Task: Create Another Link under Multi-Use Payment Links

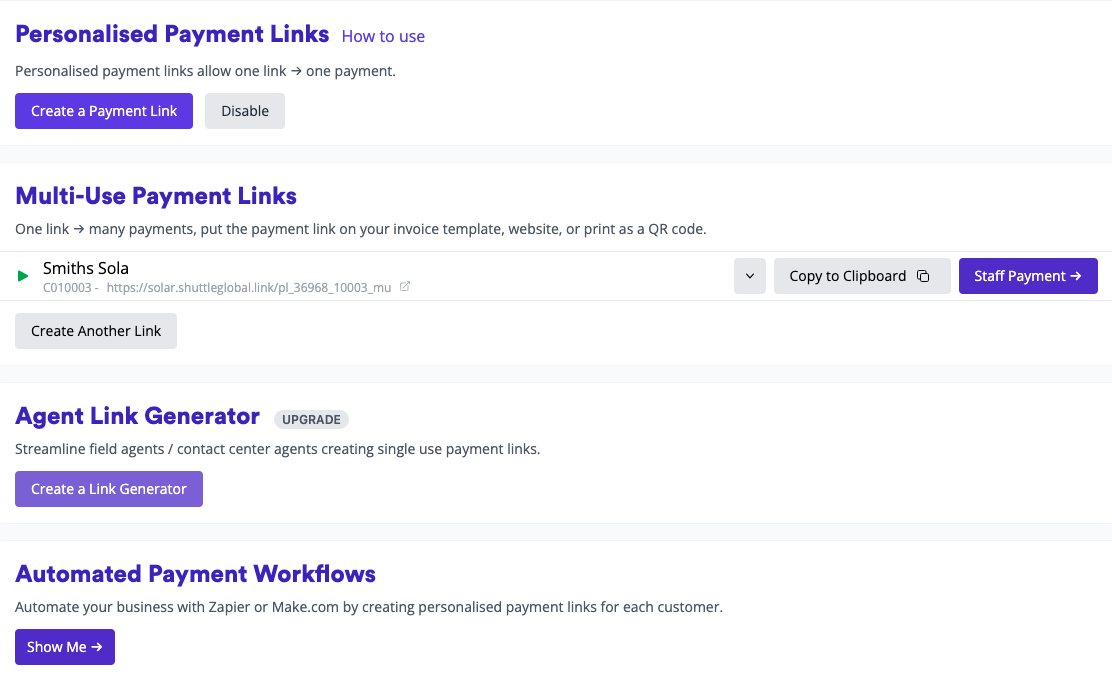Action: click(x=95, y=330)
